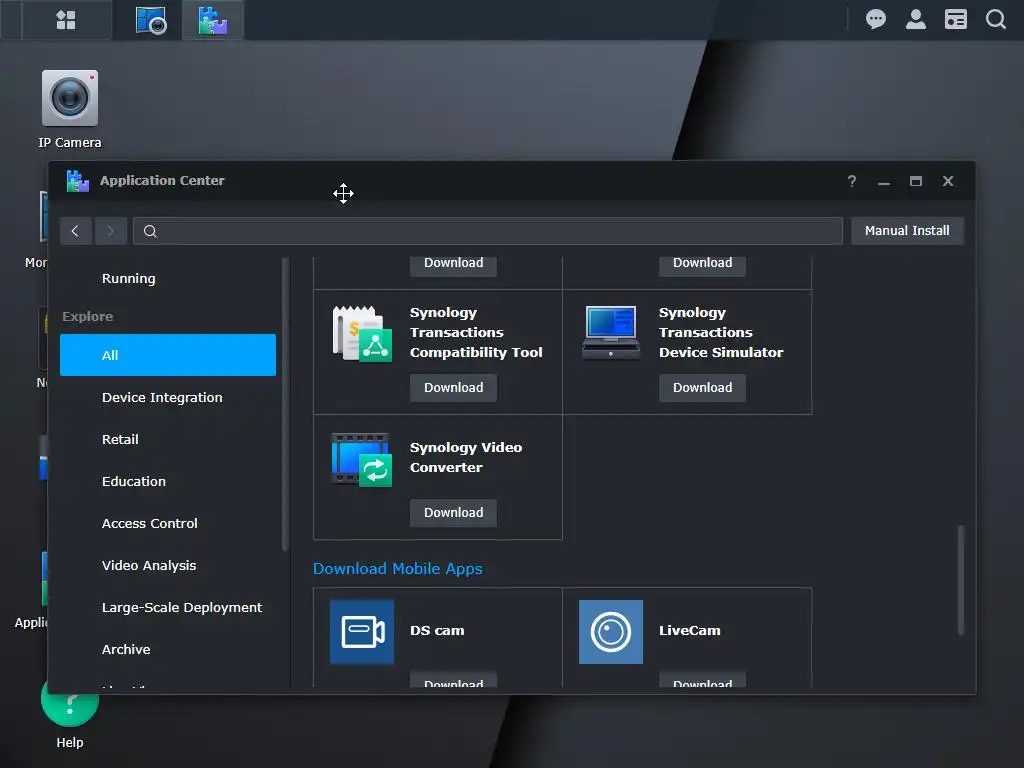Click the Manual Install button
The height and width of the screenshot is (768, 1024).
click(907, 231)
